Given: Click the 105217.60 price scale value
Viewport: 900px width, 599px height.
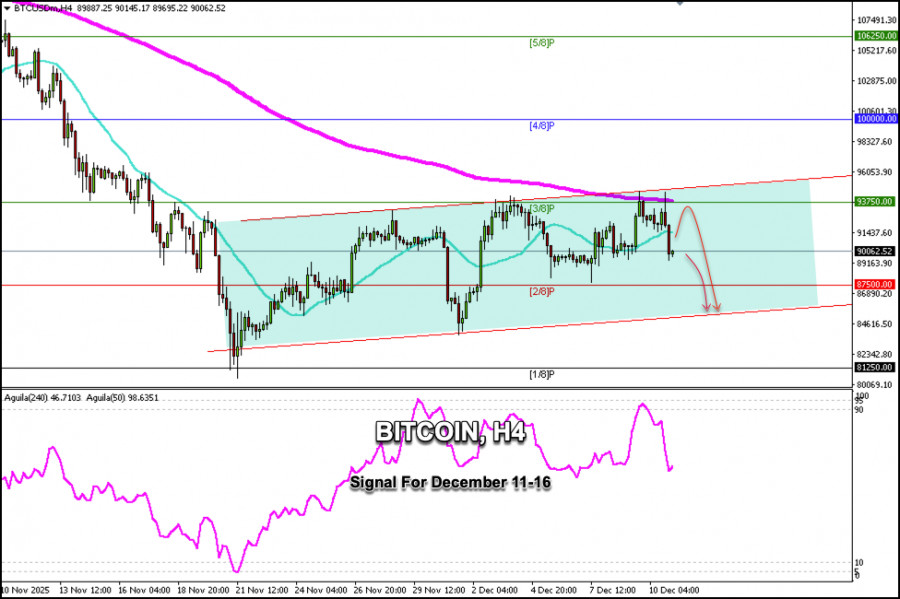Looking at the screenshot, I should [876, 50].
